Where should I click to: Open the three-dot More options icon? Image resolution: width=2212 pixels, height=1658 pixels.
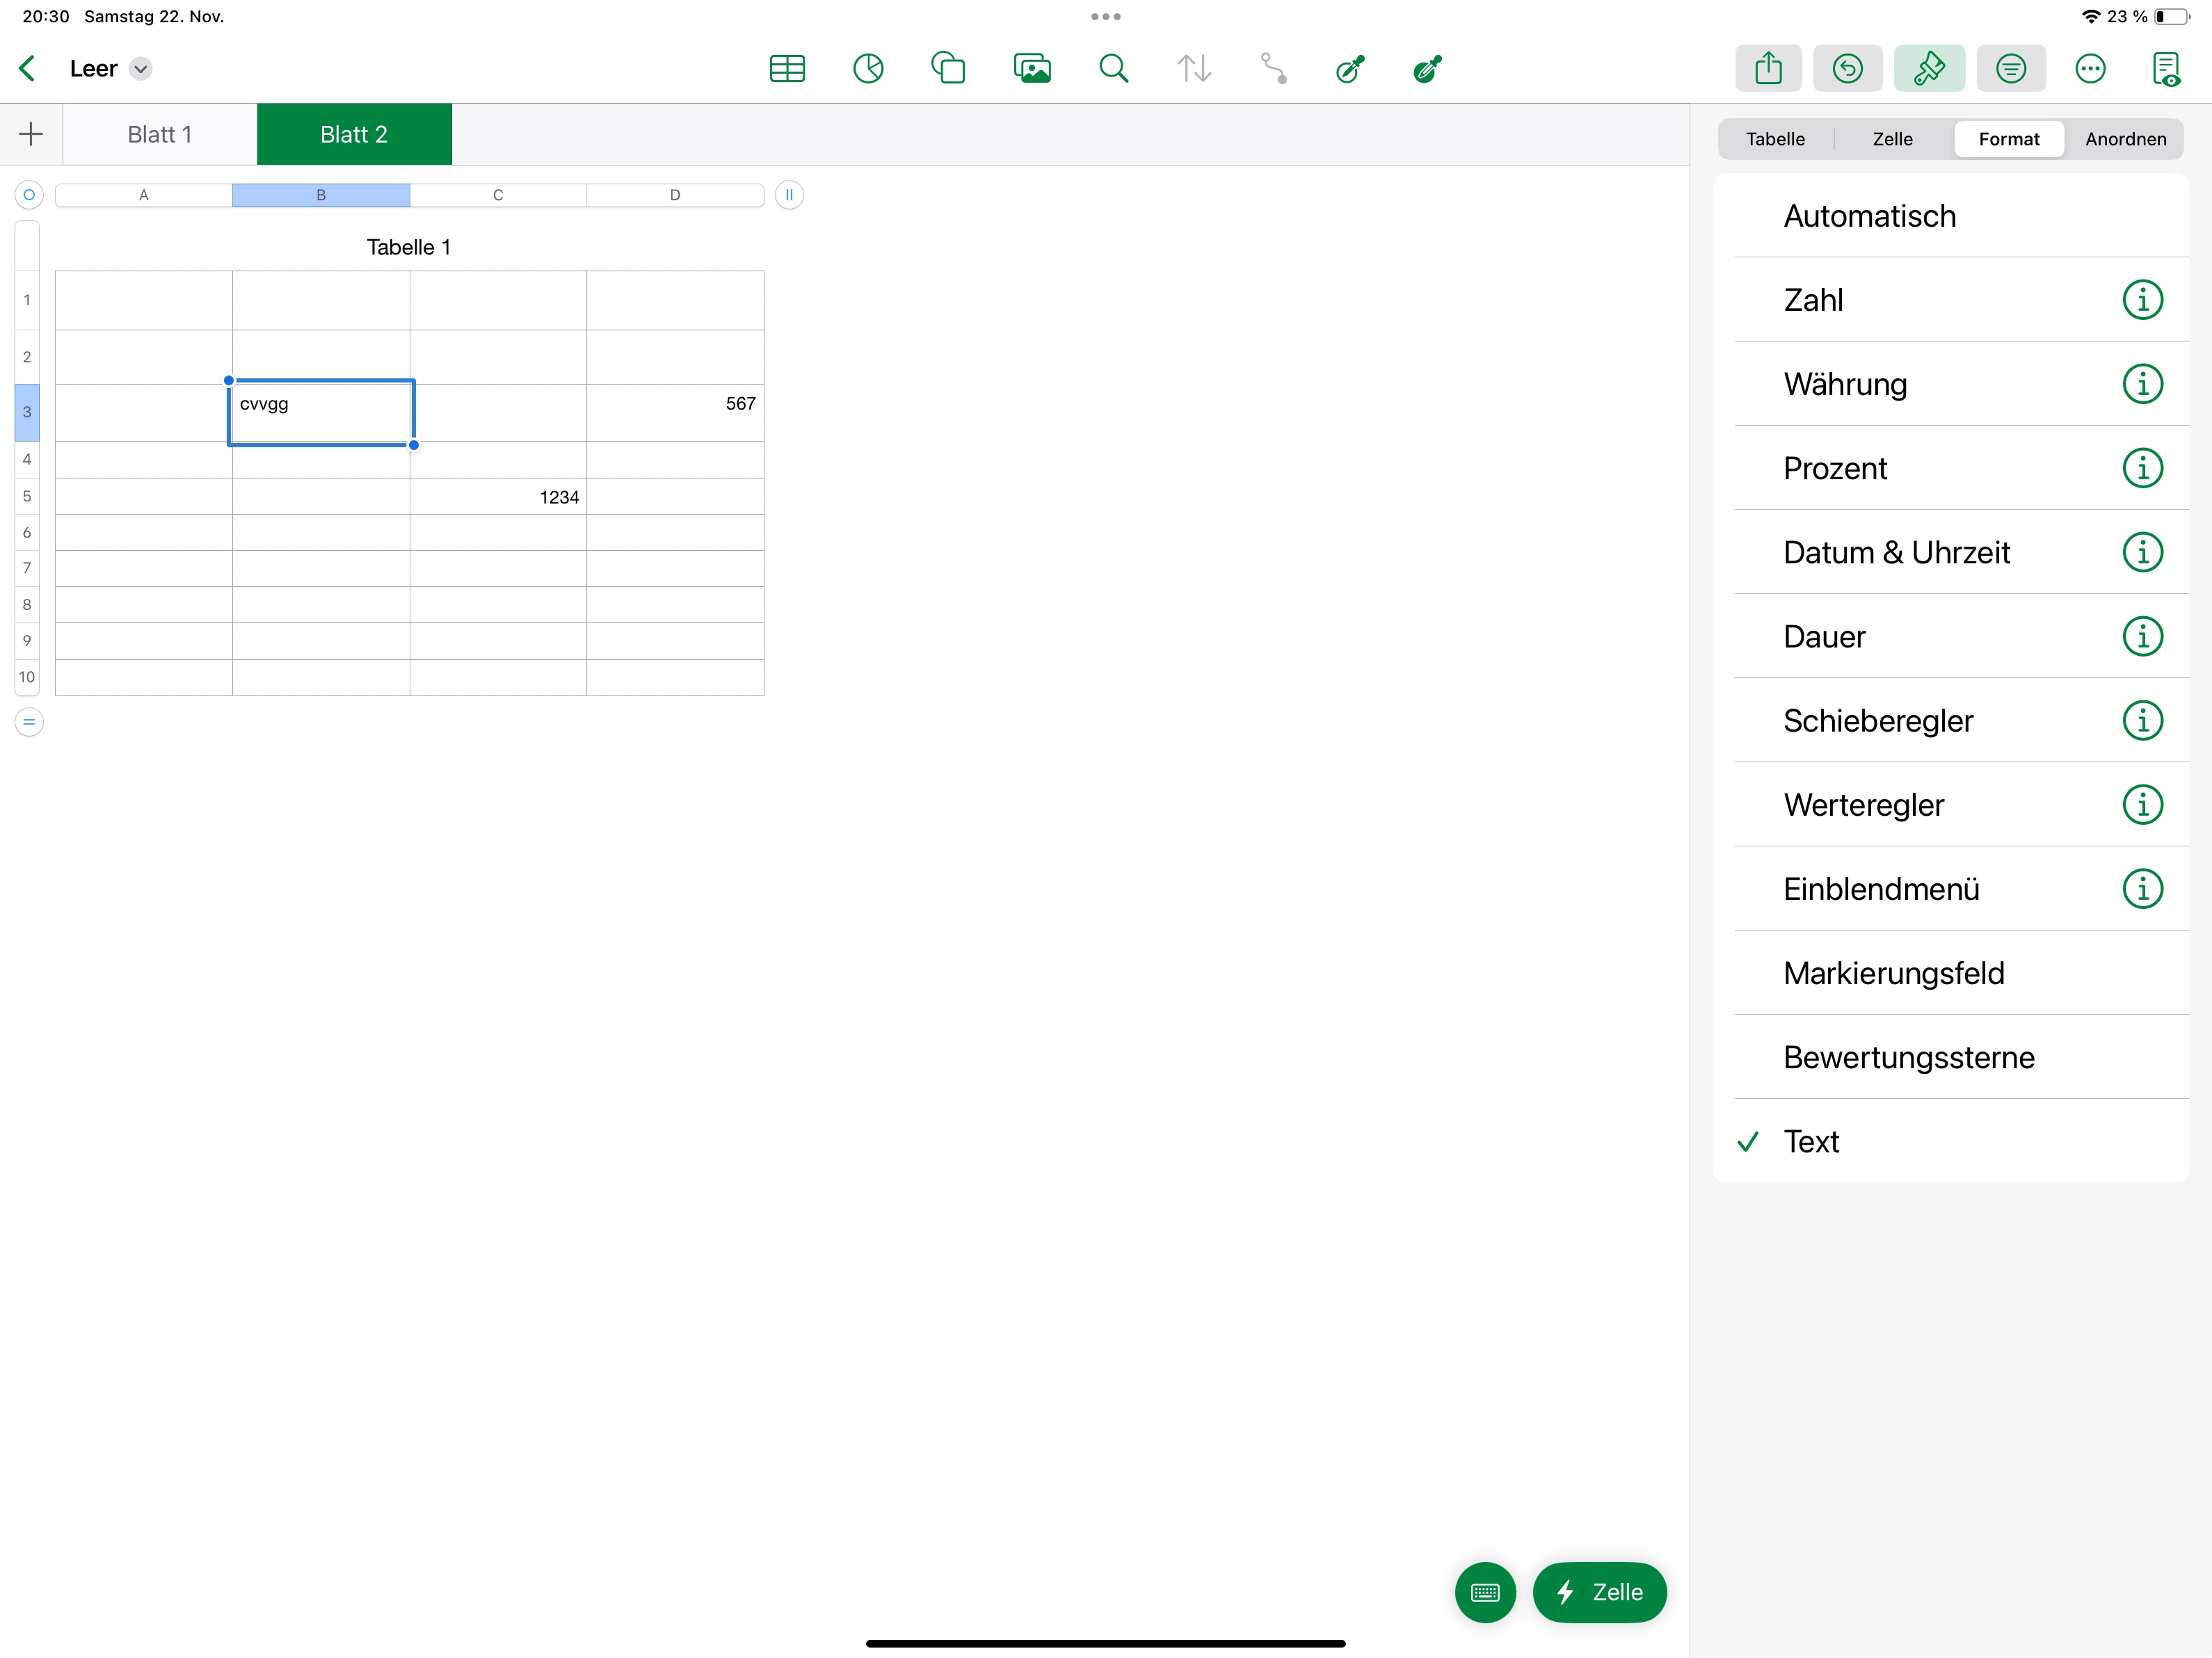[2090, 69]
